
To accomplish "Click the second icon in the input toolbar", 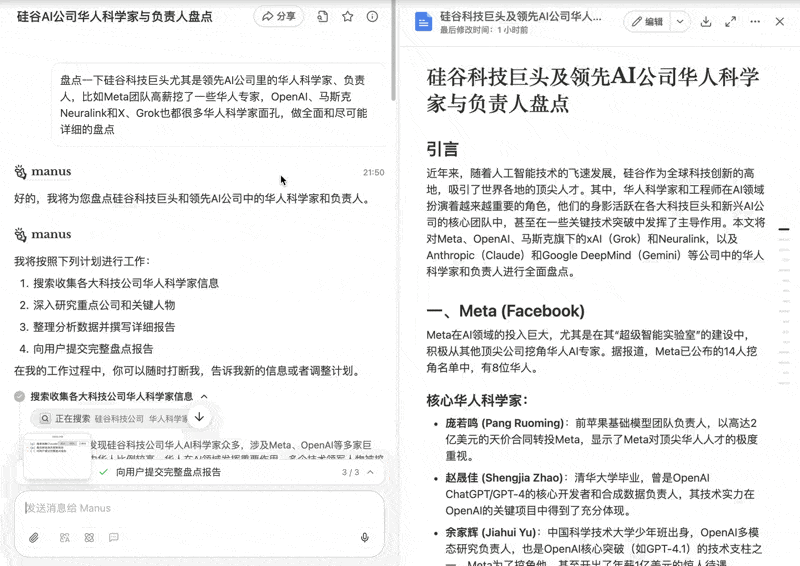I will click(64, 537).
